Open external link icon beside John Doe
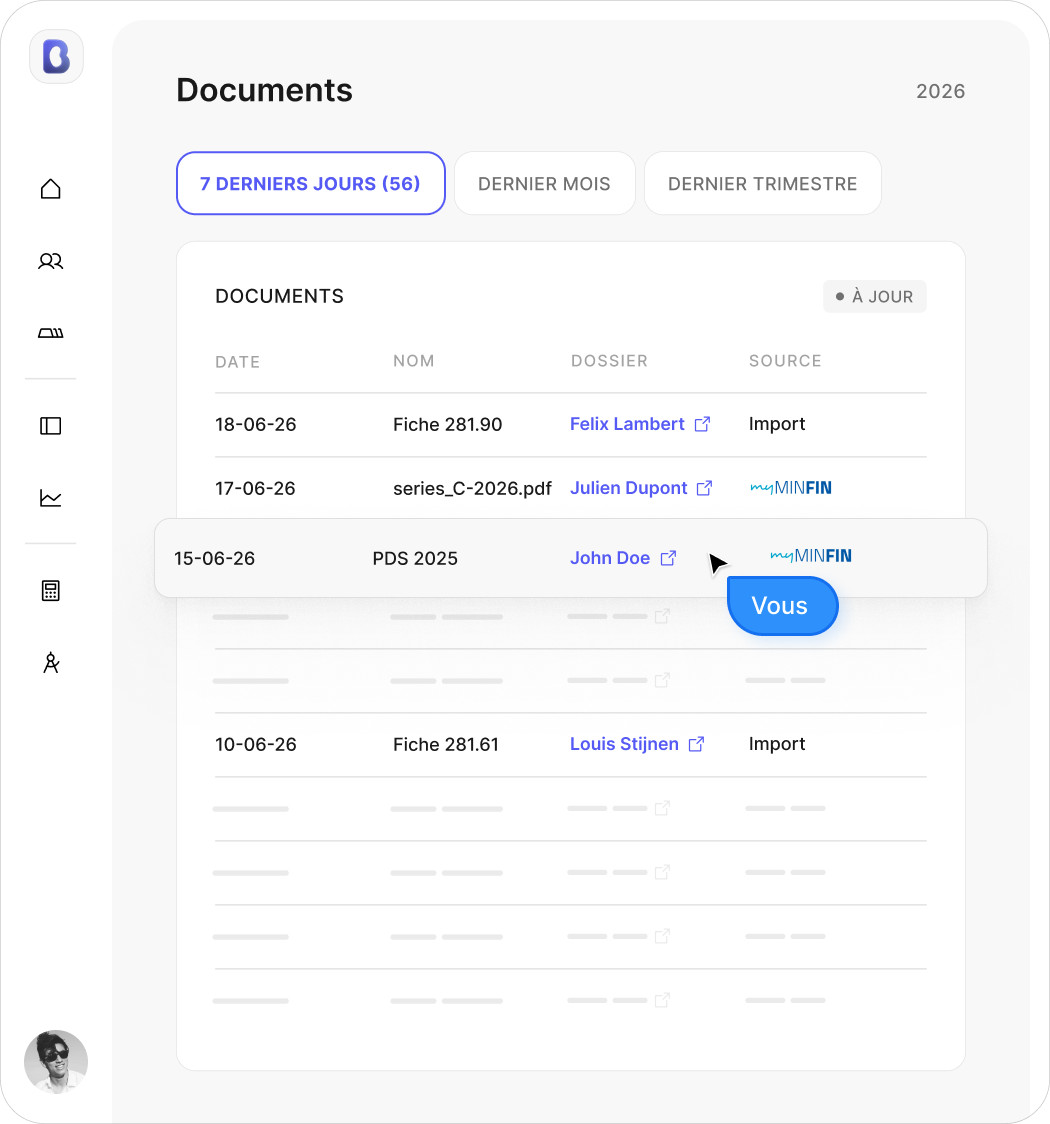Image resolution: width=1050 pixels, height=1124 pixels. [668, 558]
